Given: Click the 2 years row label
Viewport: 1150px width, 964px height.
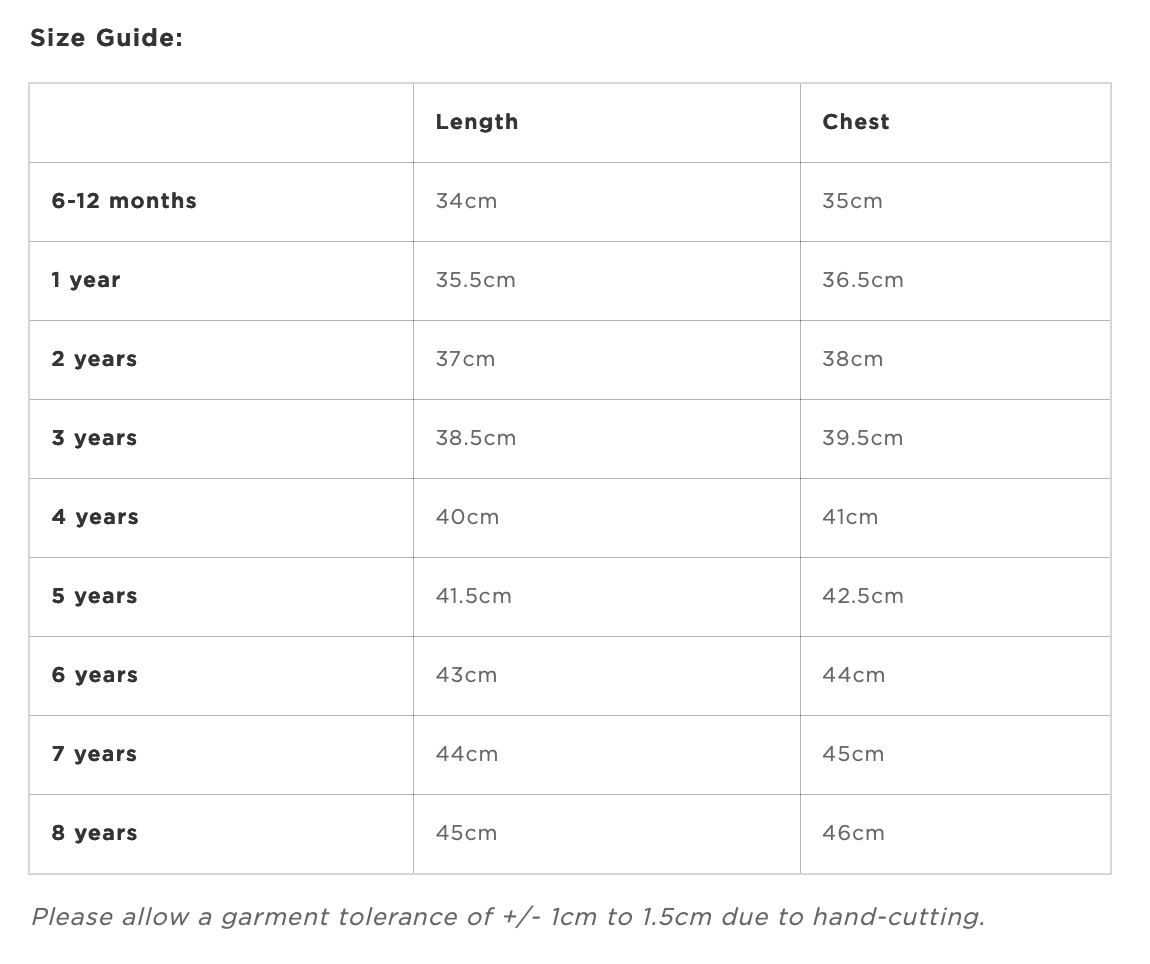Looking at the screenshot, I should (x=94, y=359).
